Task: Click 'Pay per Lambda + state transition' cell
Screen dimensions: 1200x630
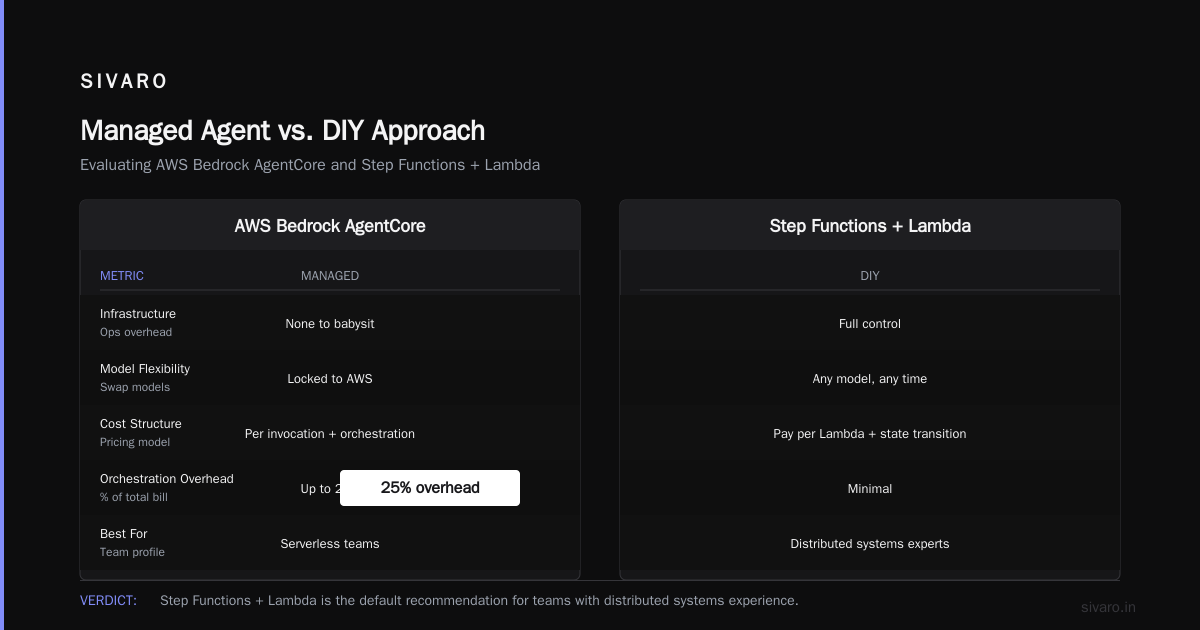Action: click(870, 434)
